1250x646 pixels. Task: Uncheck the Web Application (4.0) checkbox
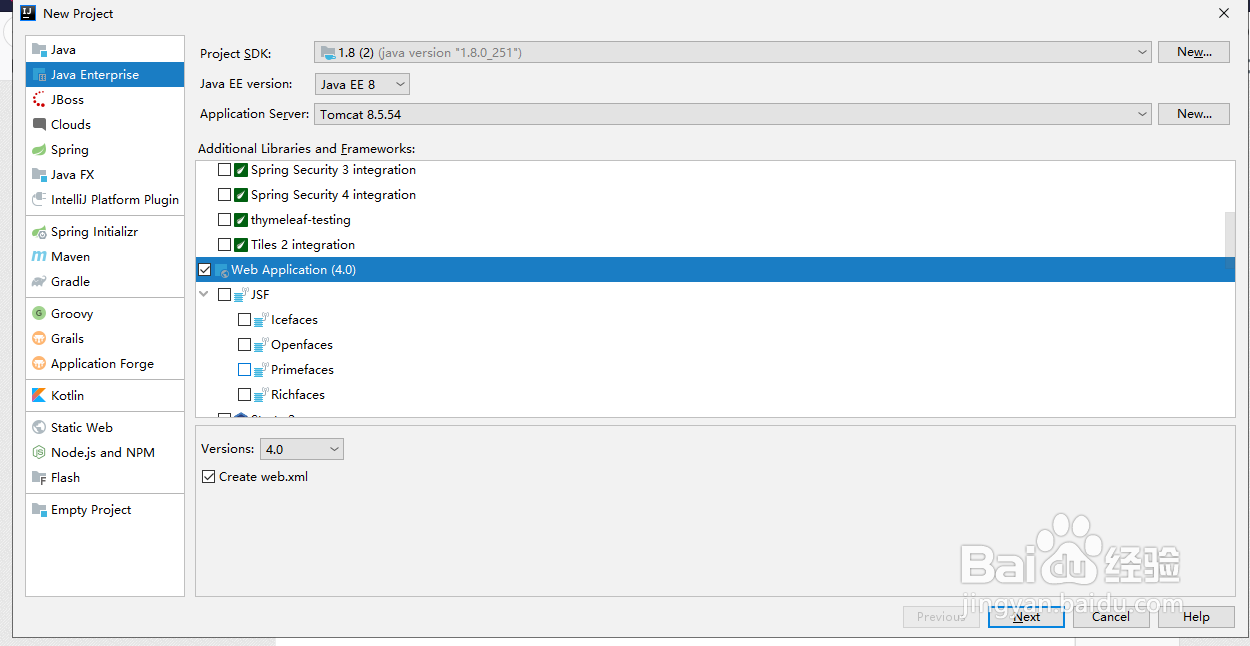point(205,270)
